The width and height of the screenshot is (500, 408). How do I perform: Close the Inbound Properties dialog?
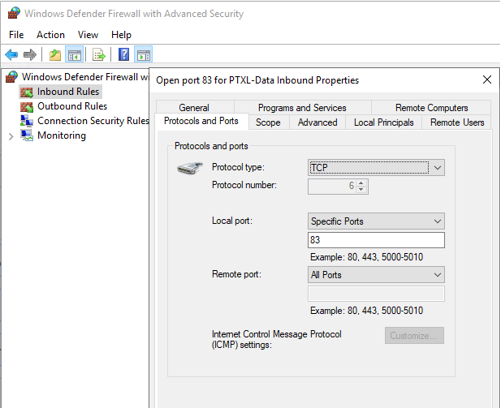pyautogui.click(x=487, y=80)
